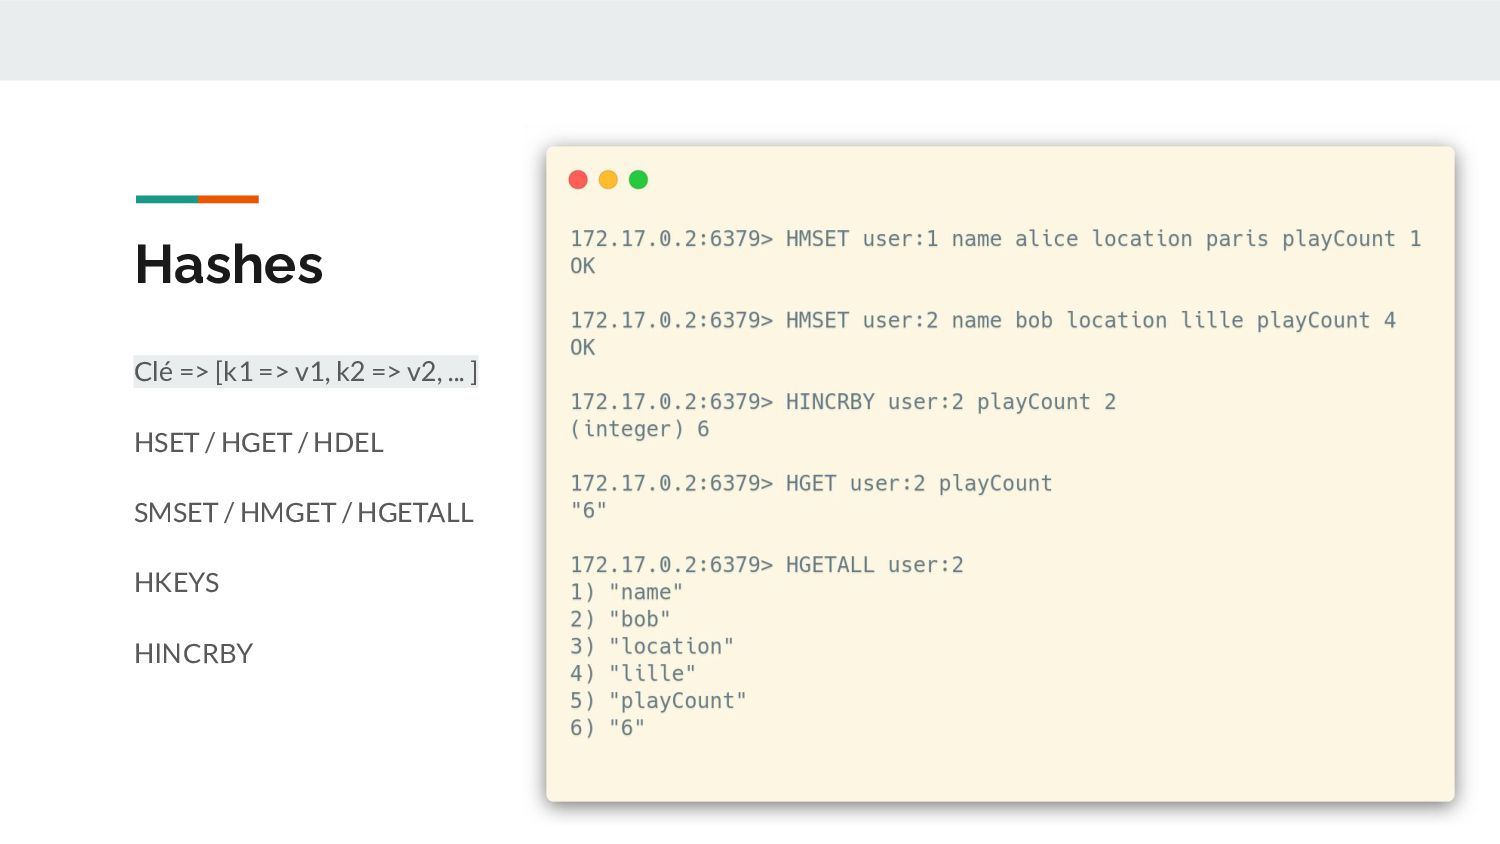Click the yellow minimize dot on the terminal
This screenshot has height=844, width=1500.
(x=608, y=180)
